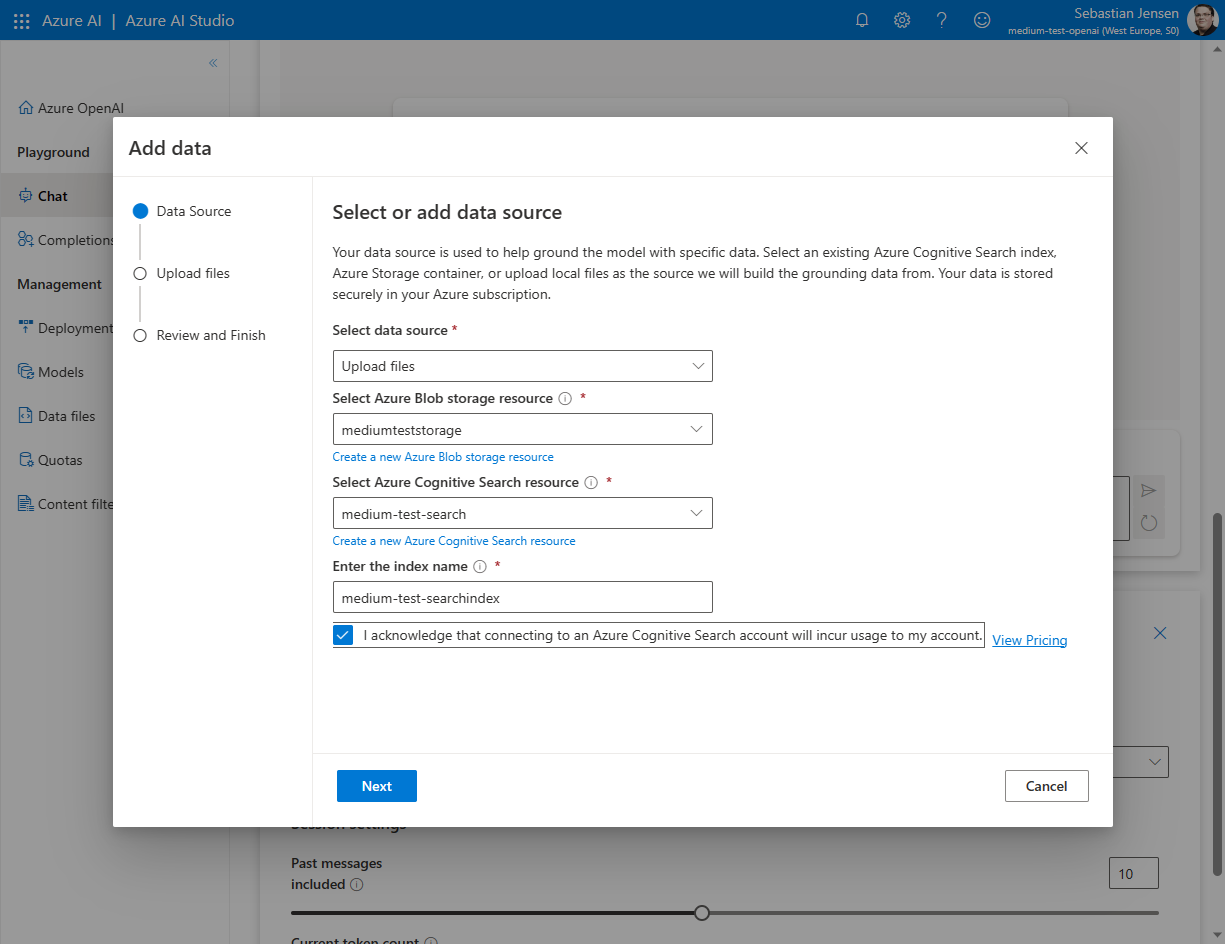Click the index name text field
The height and width of the screenshot is (944, 1225).
[522, 598]
